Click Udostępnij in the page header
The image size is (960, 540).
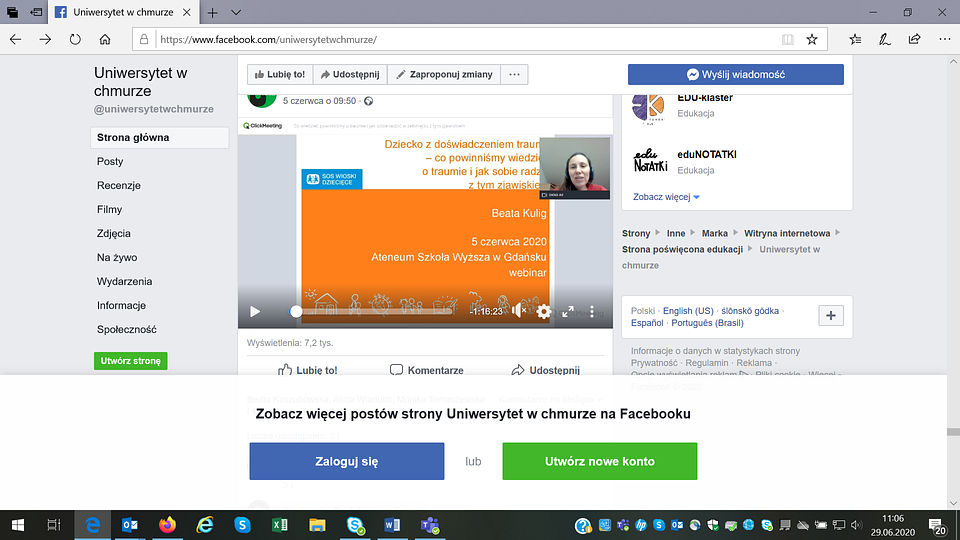pos(350,74)
